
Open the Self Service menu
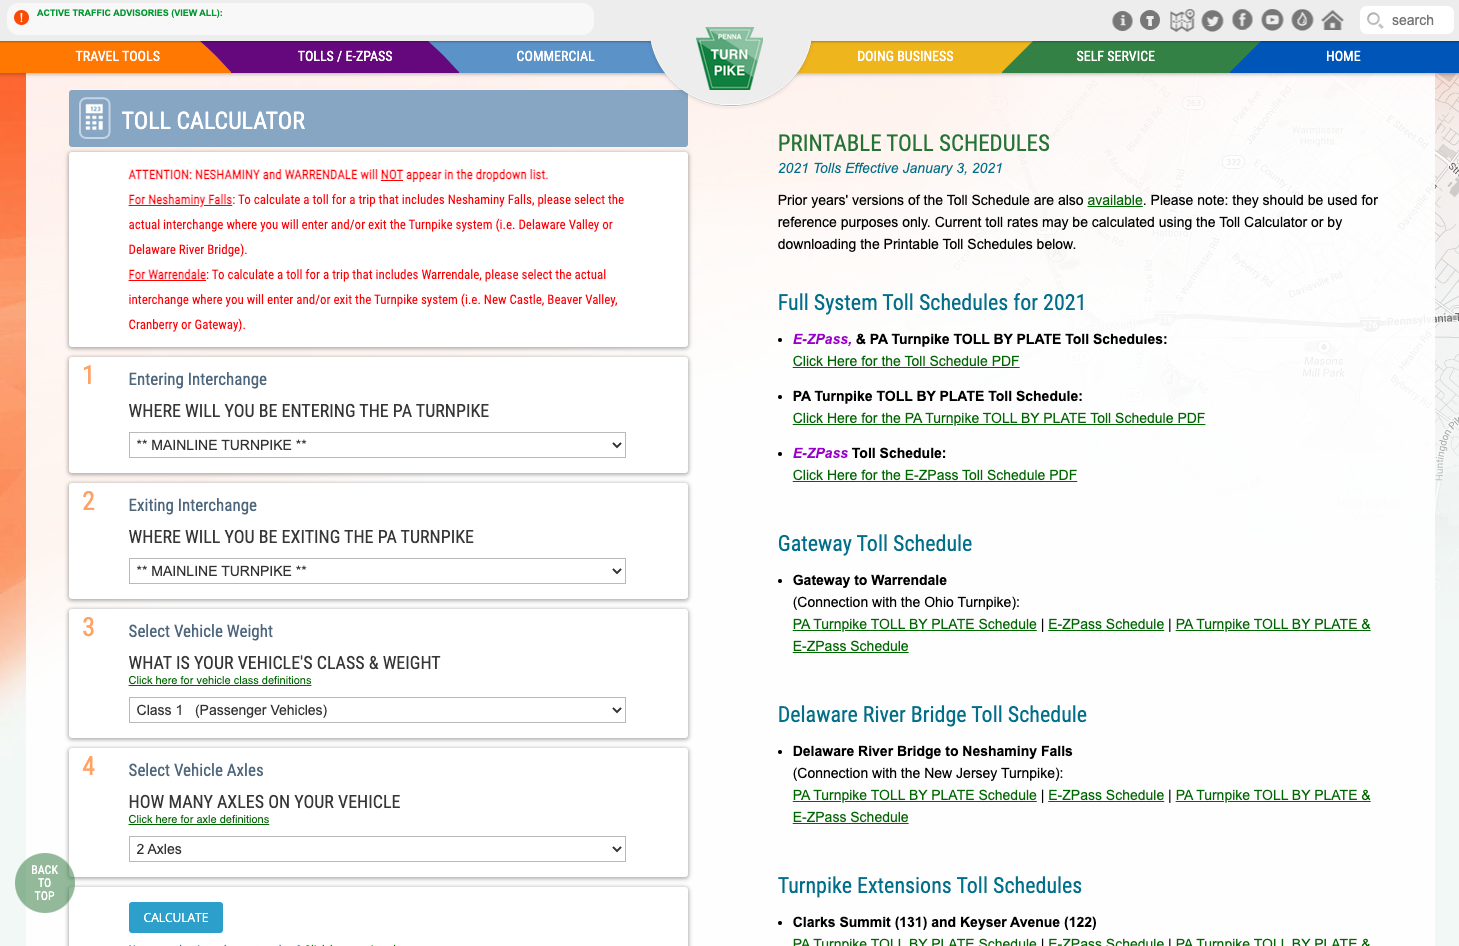tap(1115, 57)
